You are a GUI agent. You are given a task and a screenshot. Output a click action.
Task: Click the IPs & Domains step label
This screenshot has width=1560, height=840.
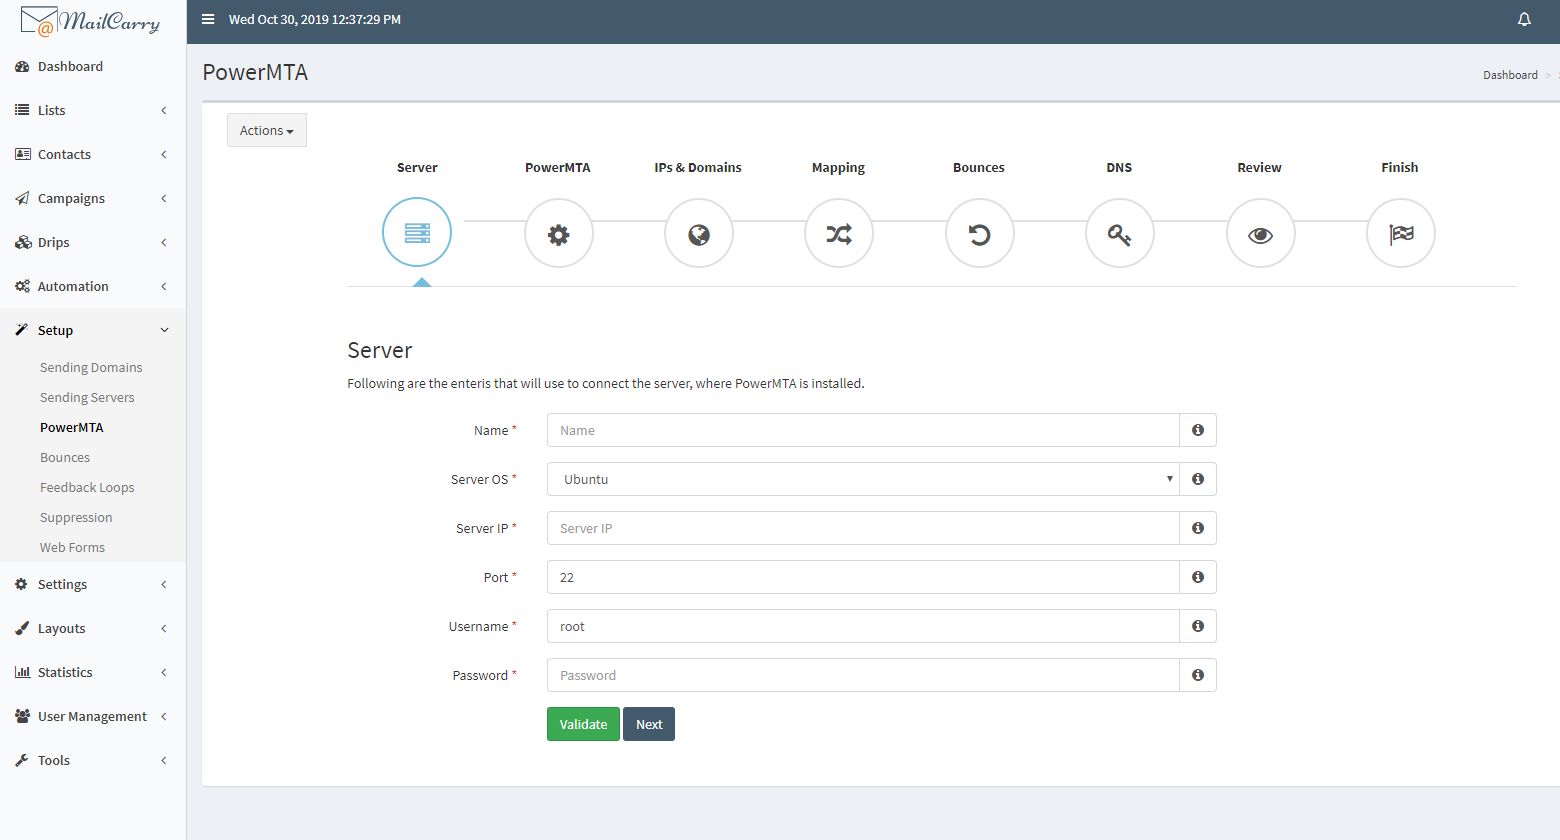pyautogui.click(x=698, y=167)
